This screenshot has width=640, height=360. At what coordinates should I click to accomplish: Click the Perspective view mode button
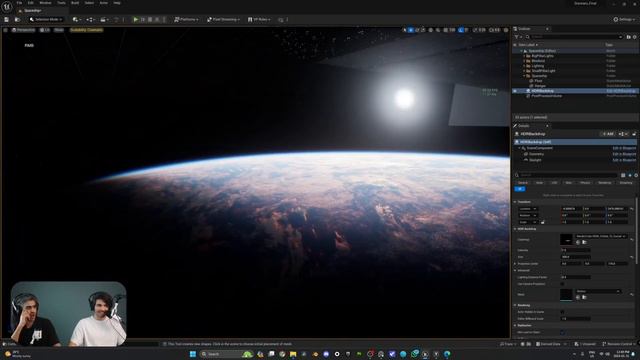tap(23, 30)
